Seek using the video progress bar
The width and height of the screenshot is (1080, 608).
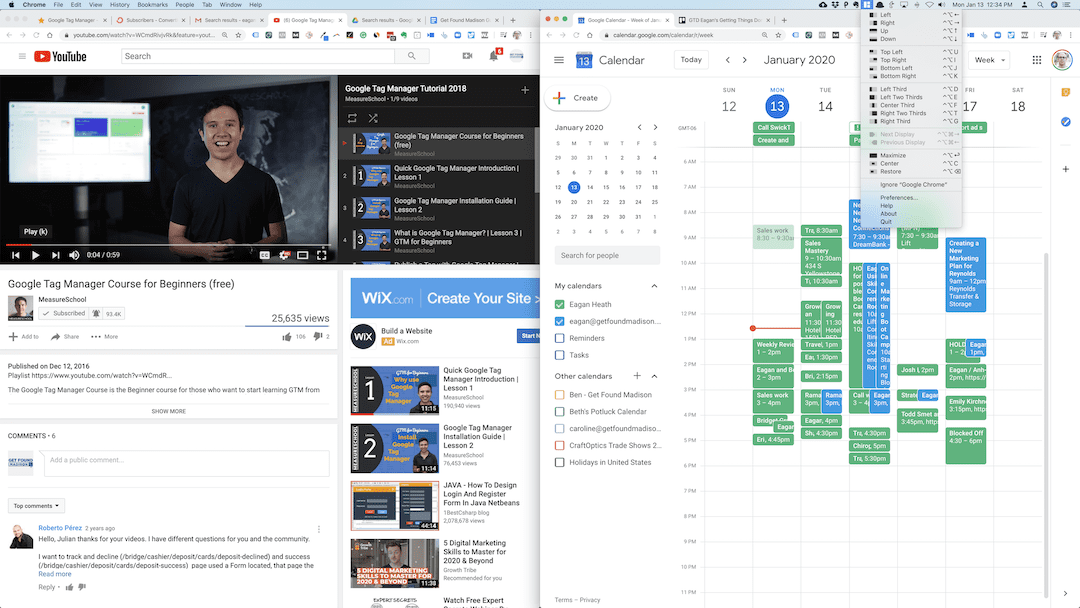(x=169, y=244)
